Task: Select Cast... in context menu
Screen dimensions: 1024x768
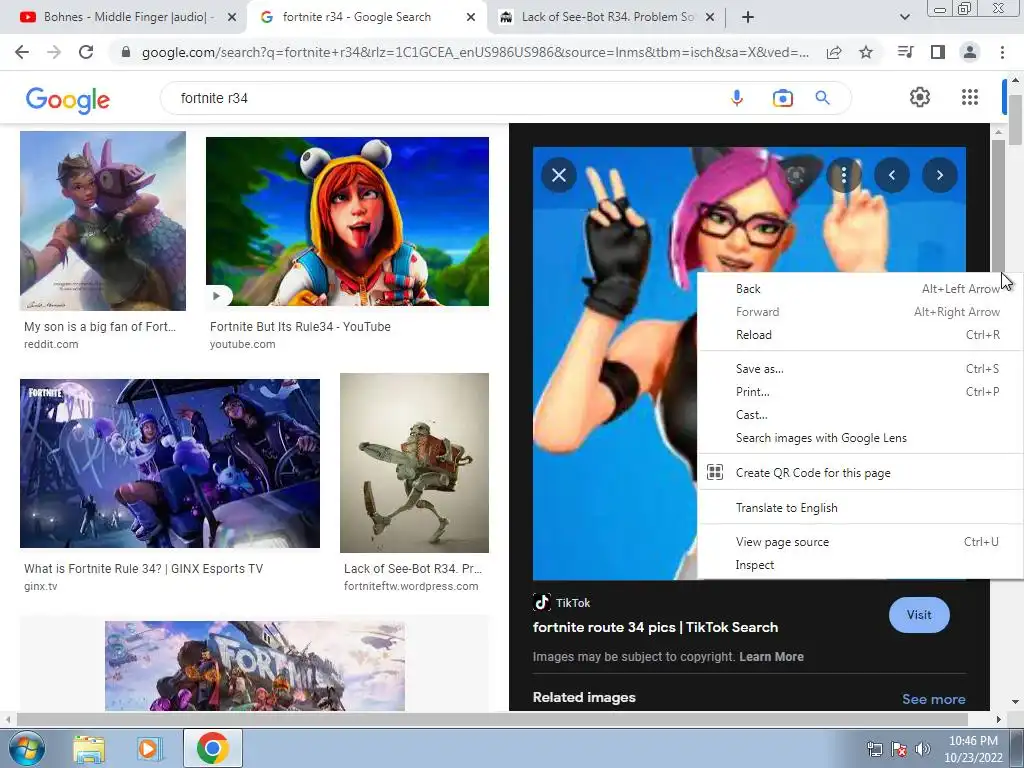Action: coord(861,415)
